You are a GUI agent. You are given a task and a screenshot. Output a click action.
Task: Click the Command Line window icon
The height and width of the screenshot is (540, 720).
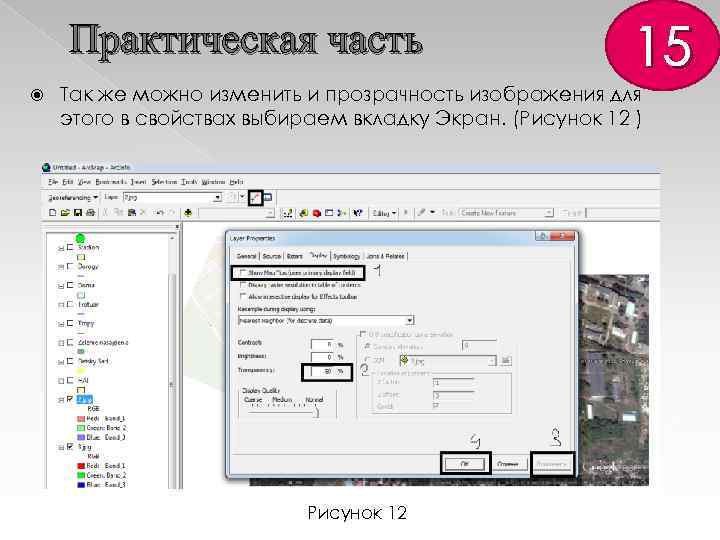tap(329, 213)
